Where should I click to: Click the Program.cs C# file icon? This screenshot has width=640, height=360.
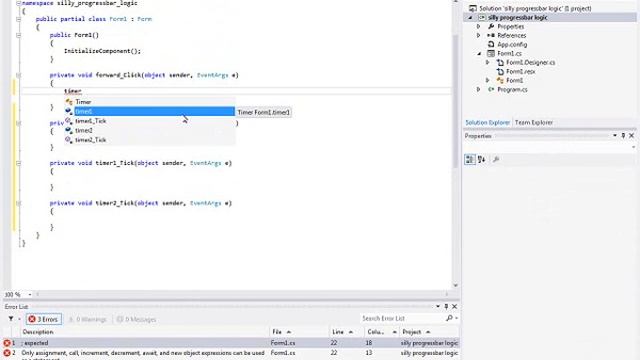coord(491,89)
